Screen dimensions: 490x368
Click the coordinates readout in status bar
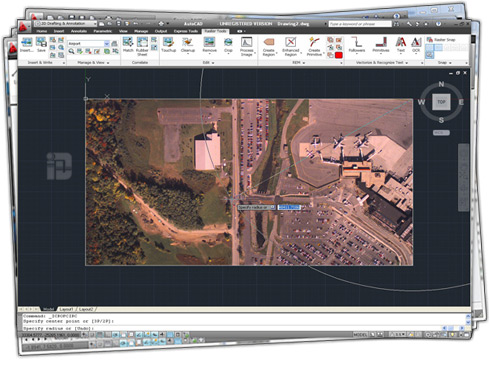(51, 334)
